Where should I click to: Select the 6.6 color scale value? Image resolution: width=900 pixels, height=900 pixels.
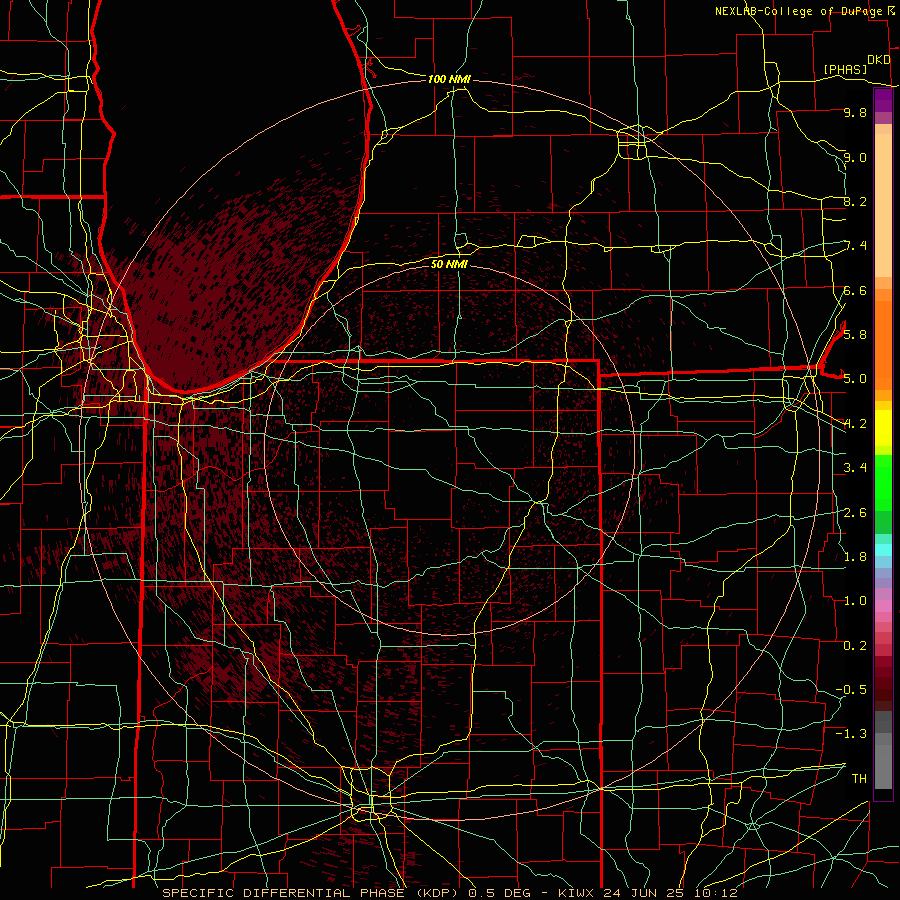(855, 290)
